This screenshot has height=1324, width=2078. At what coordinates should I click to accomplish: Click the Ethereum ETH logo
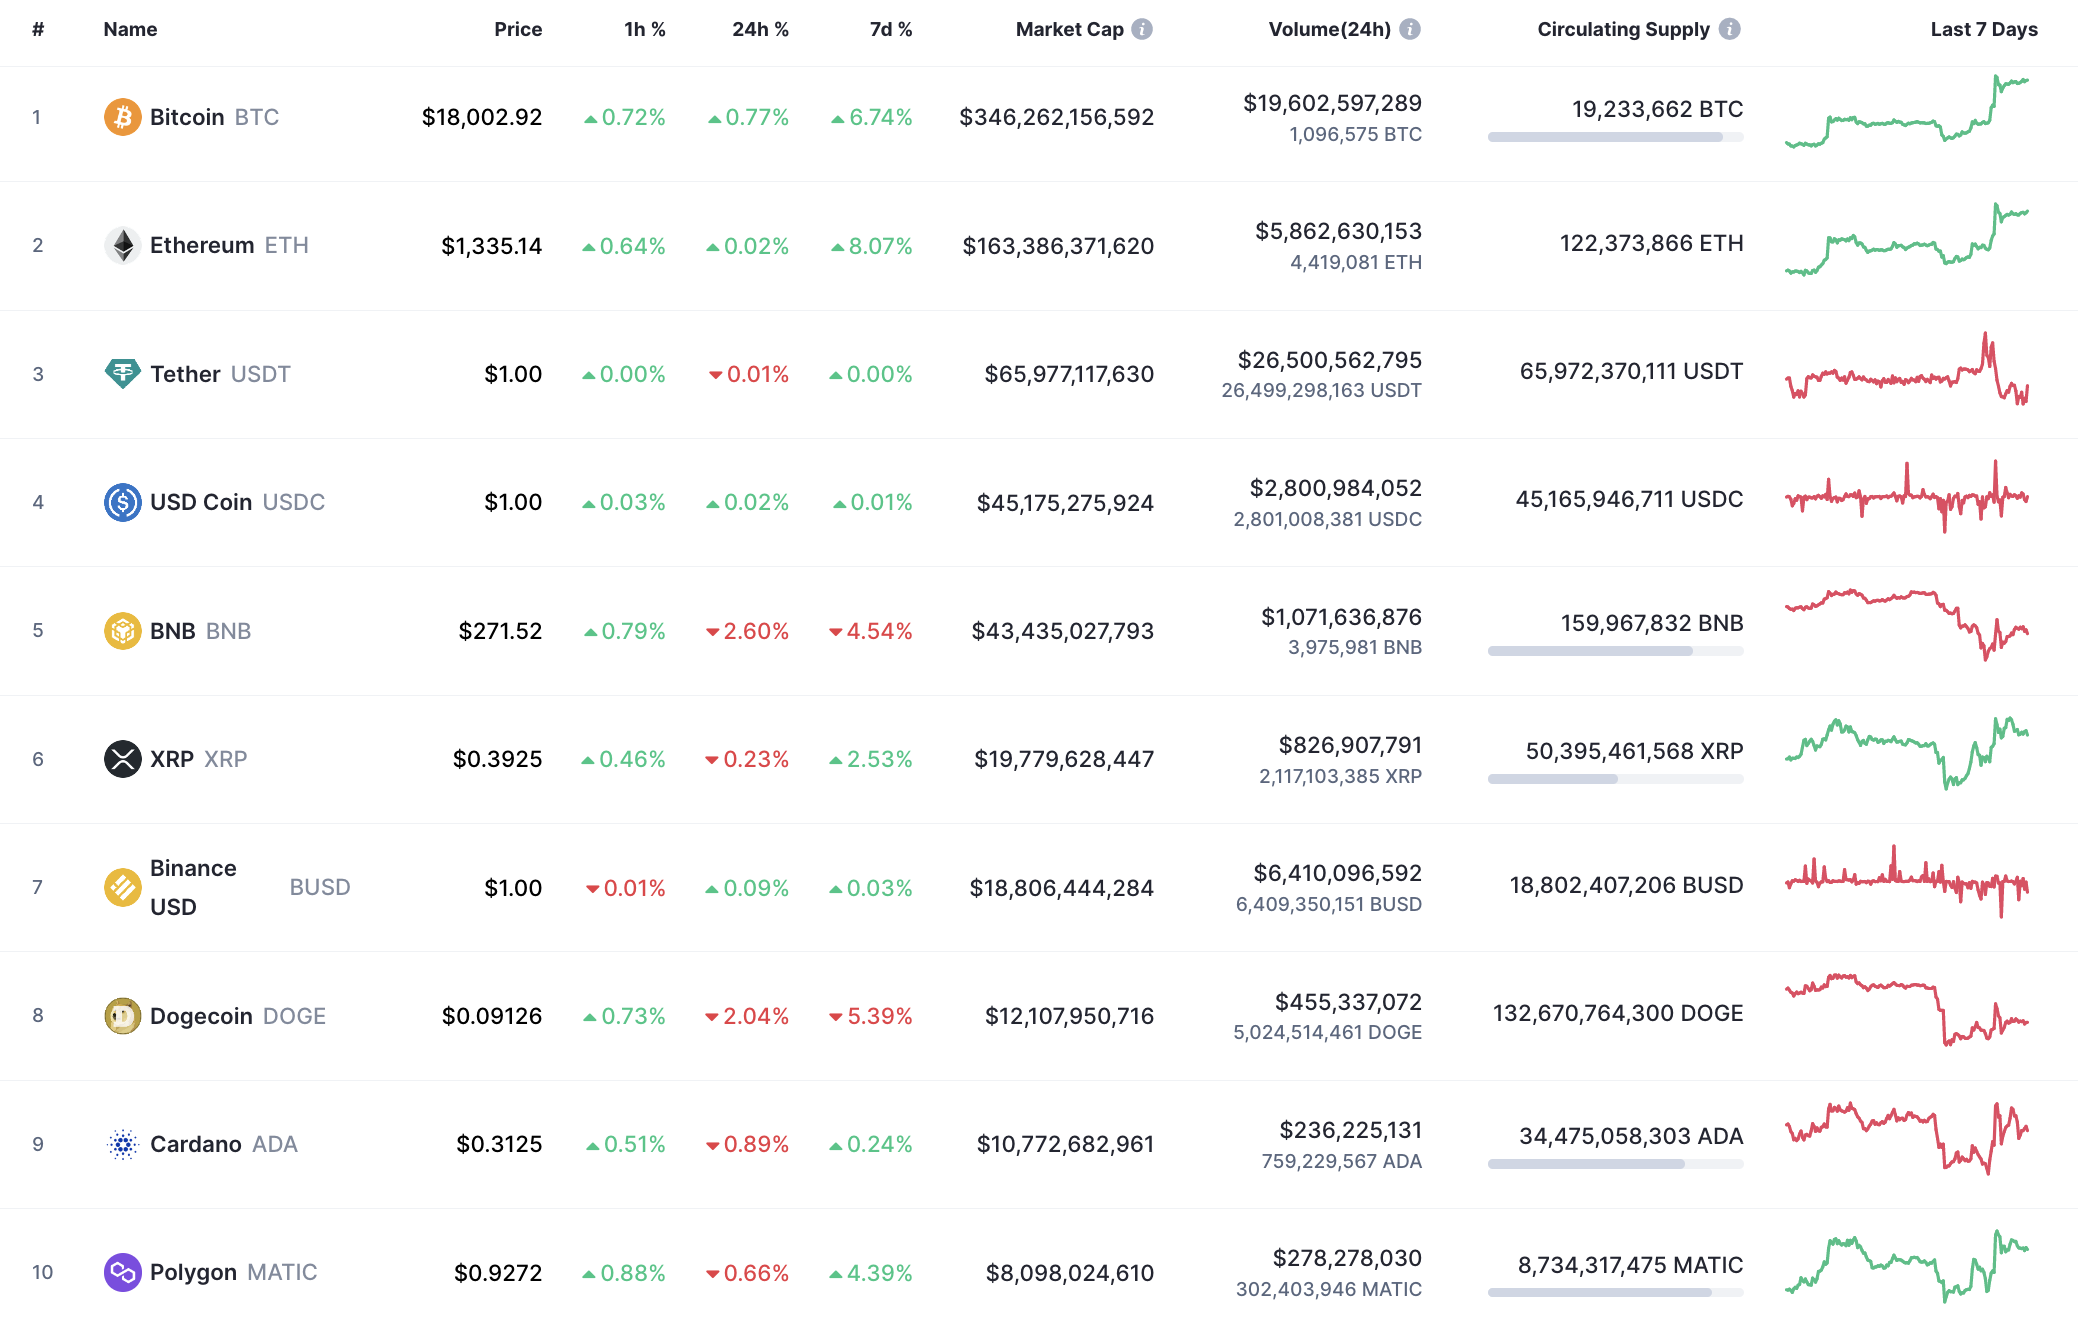click(122, 245)
